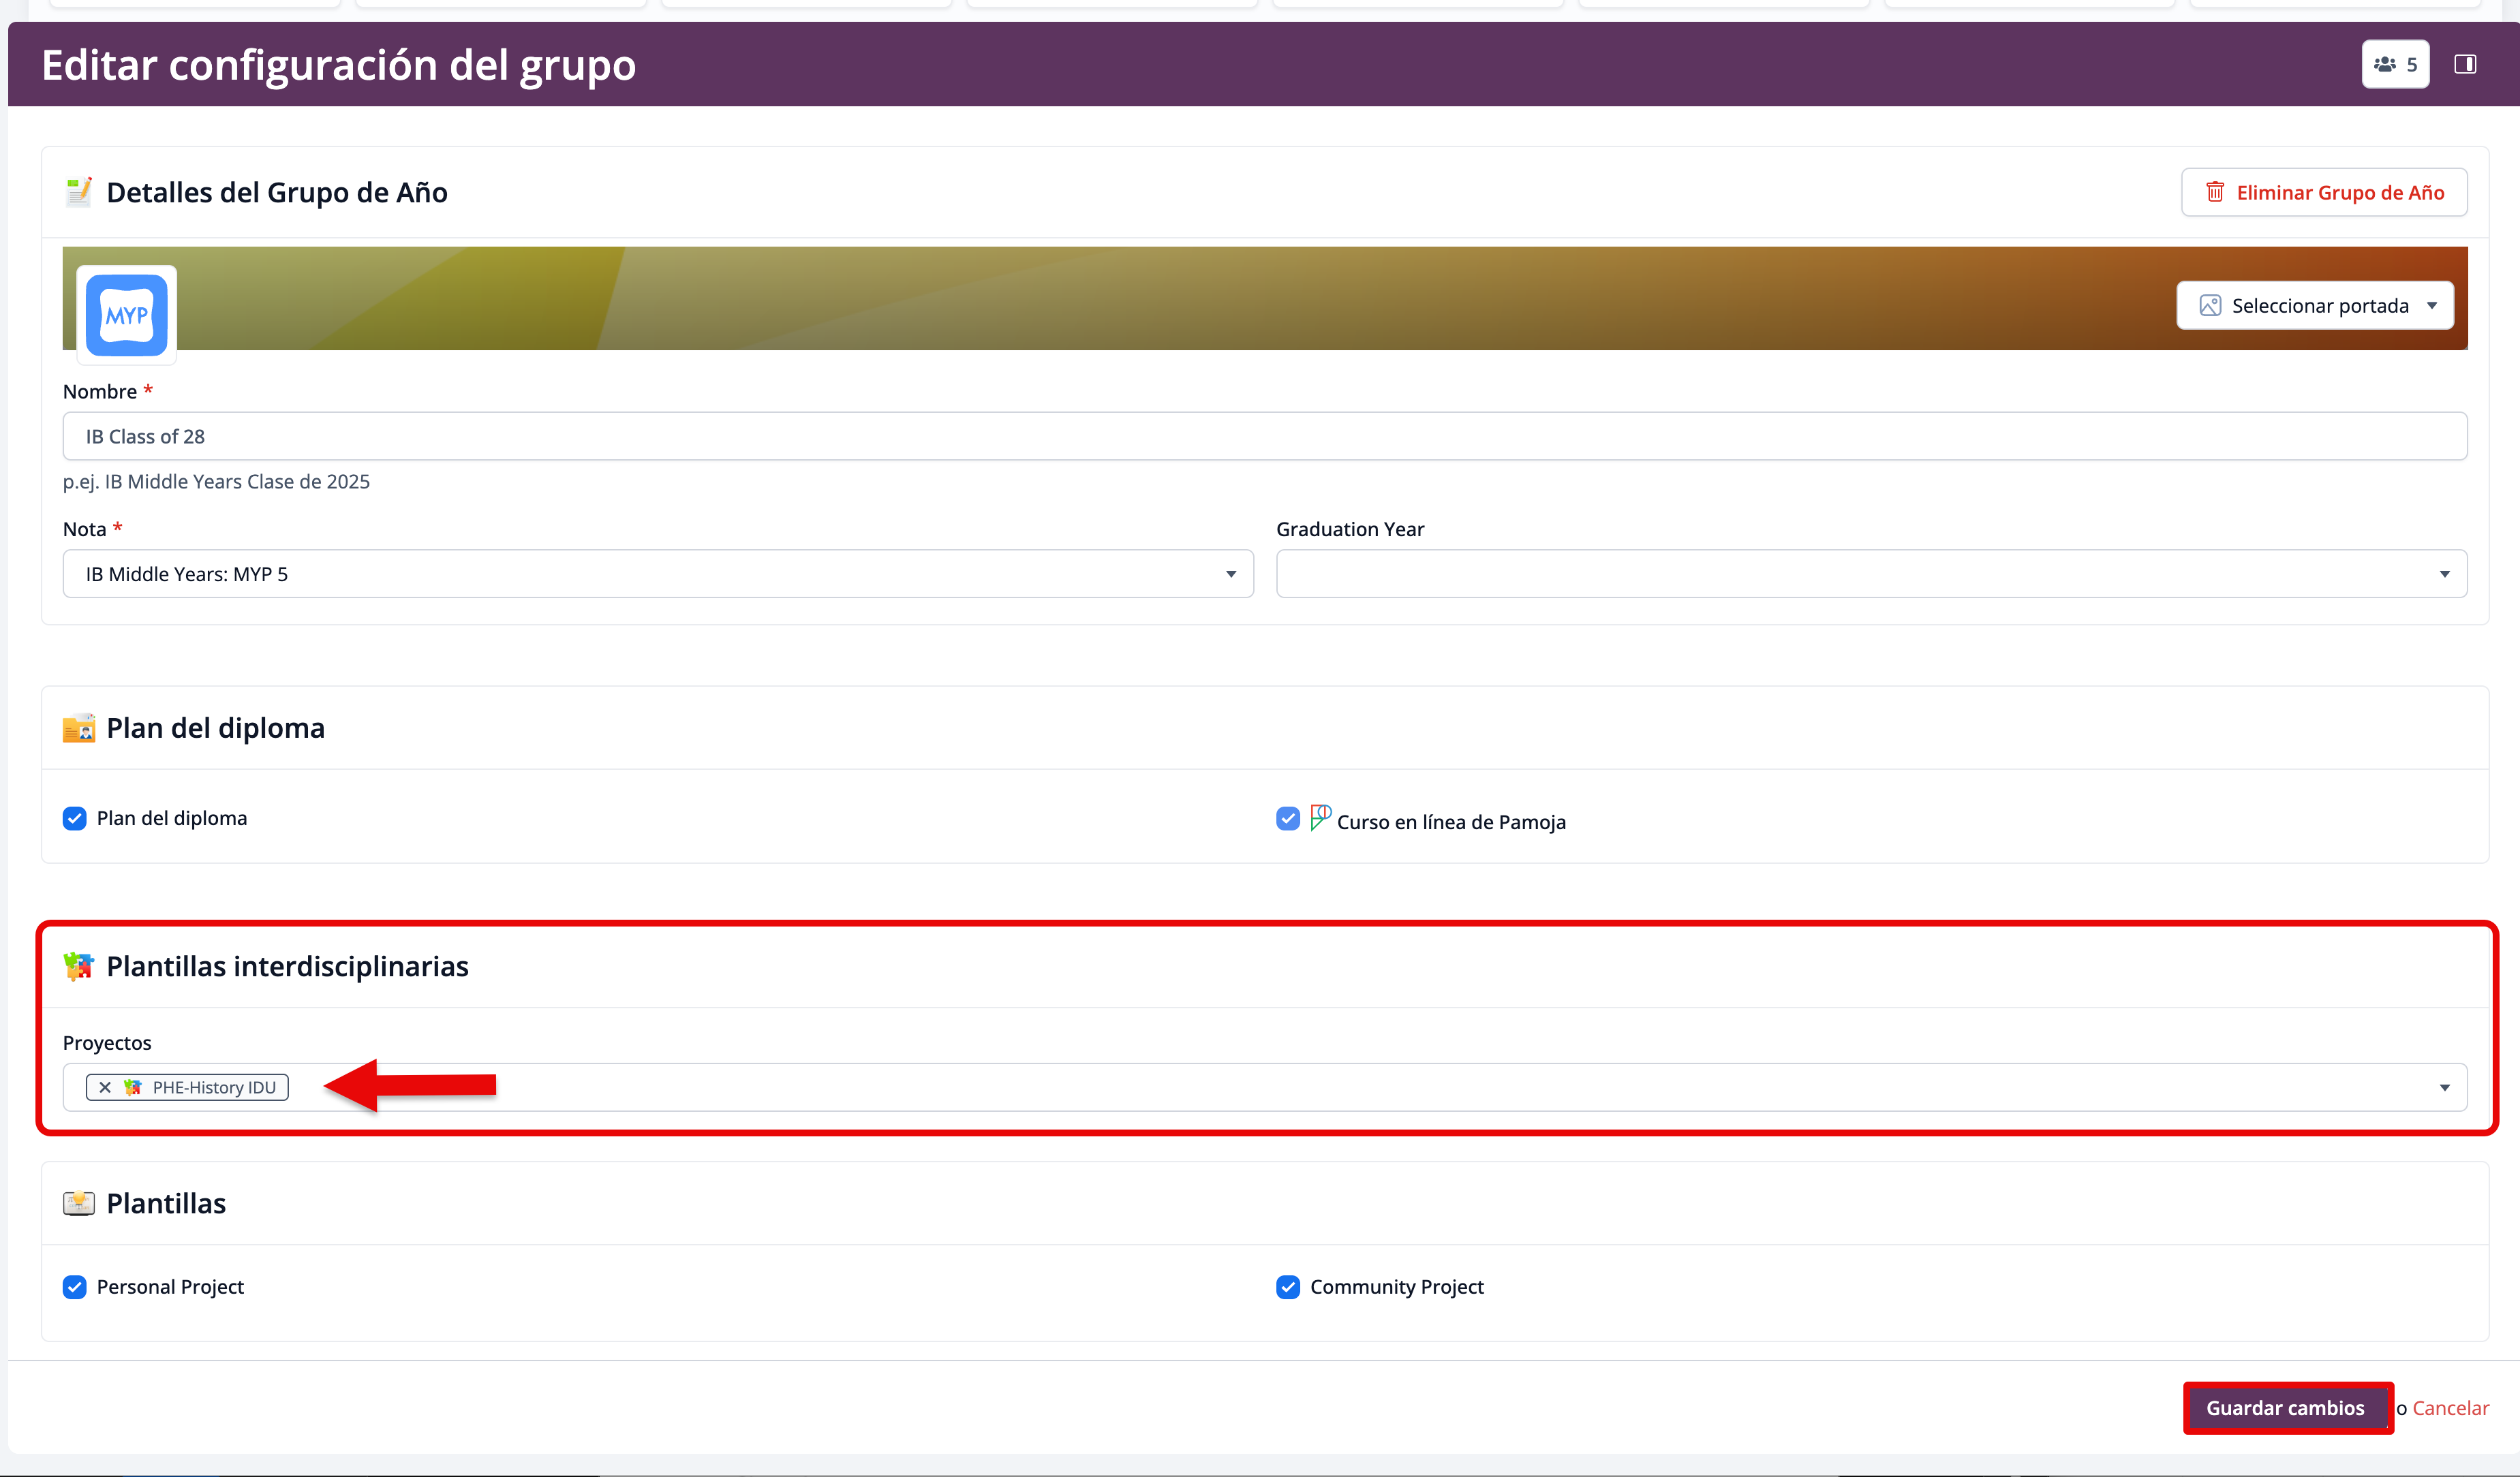Viewport: 2520px width, 1477px height.
Task: Click Guardar cambios button
Action: (2286, 1408)
